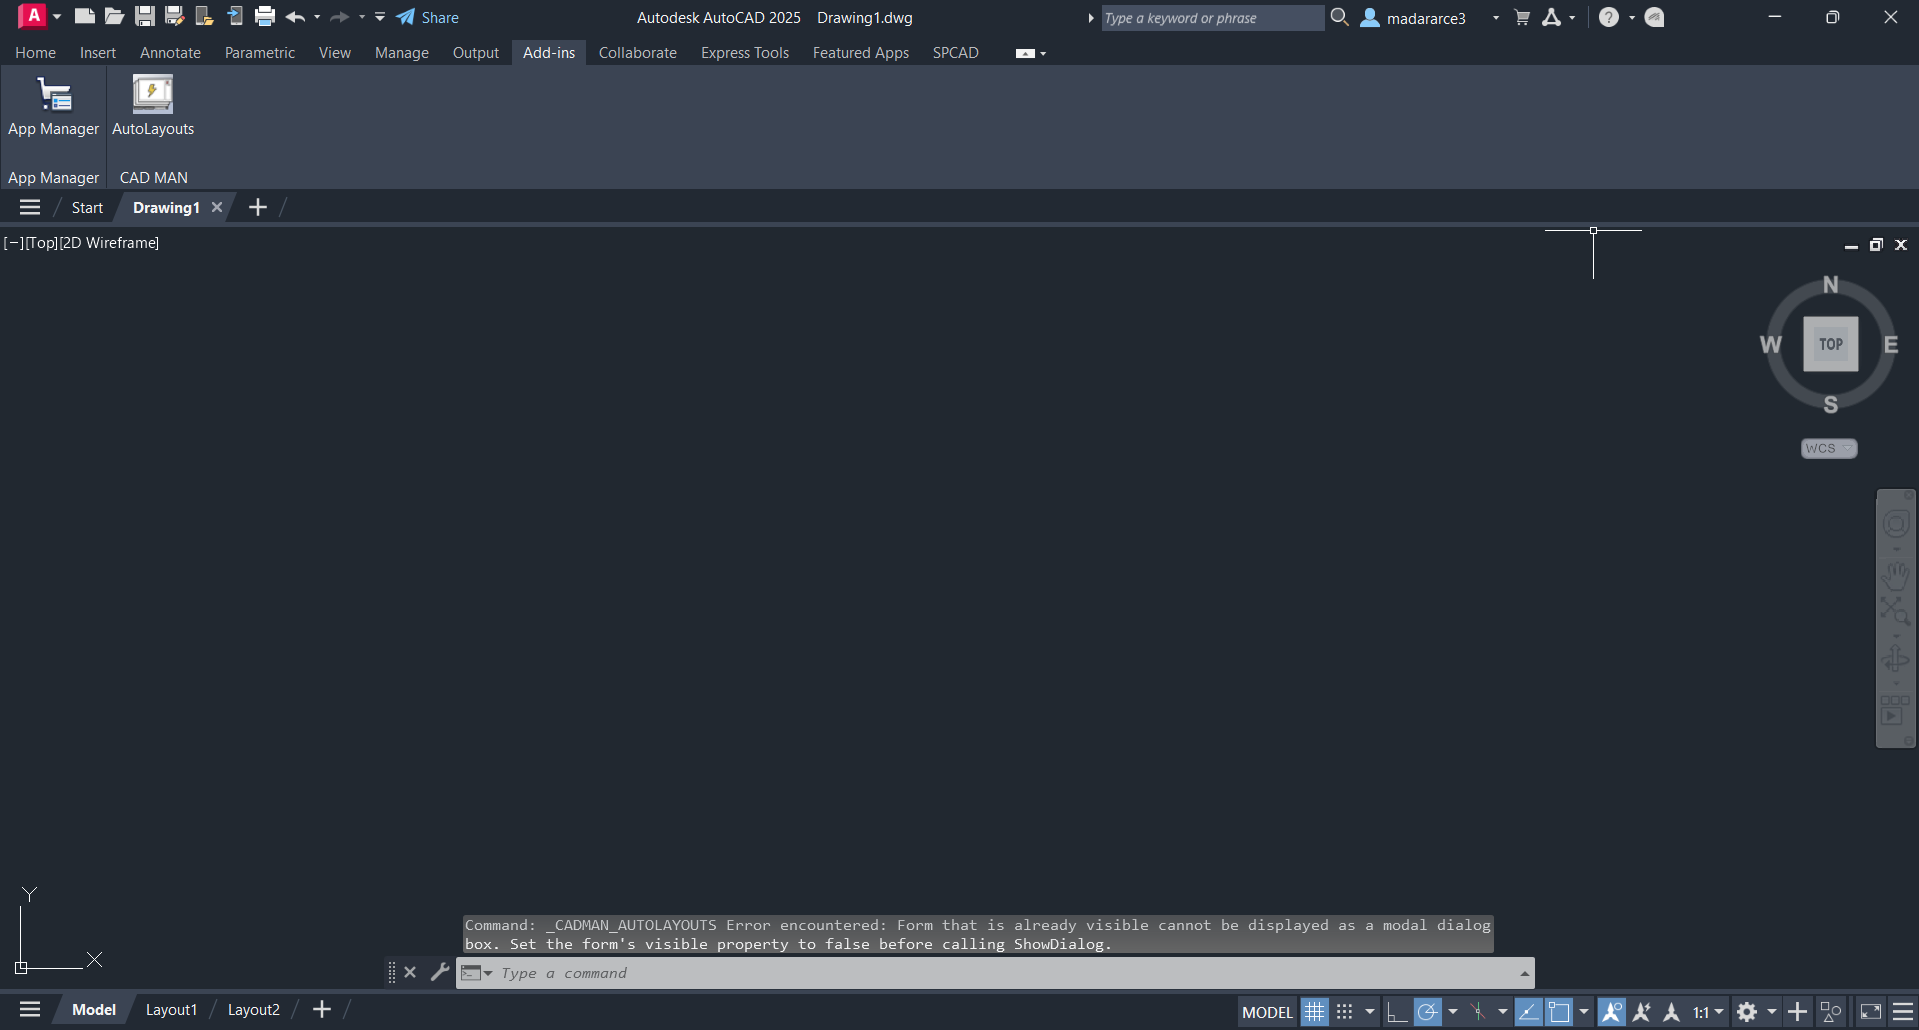This screenshot has height=1030, width=1919.
Task: Click the East compass letter on ViewCube
Action: click(1891, 345)
